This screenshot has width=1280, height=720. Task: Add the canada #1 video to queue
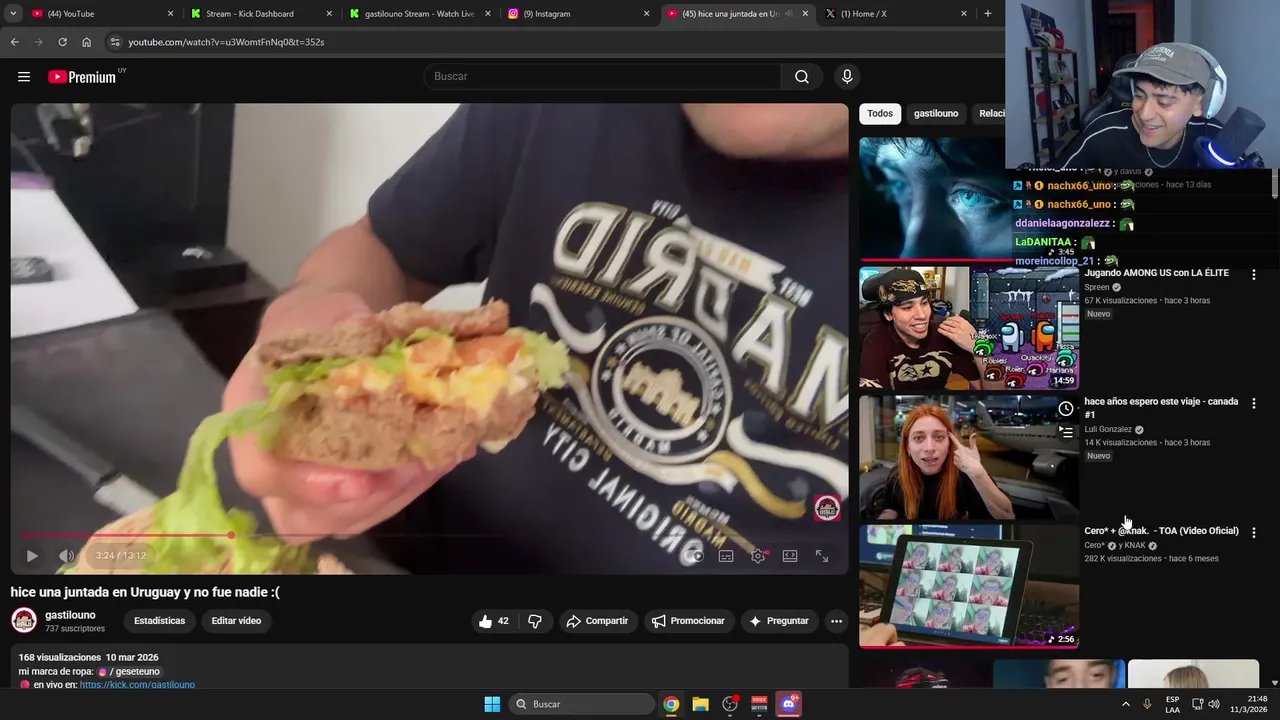pos(1066,432)
